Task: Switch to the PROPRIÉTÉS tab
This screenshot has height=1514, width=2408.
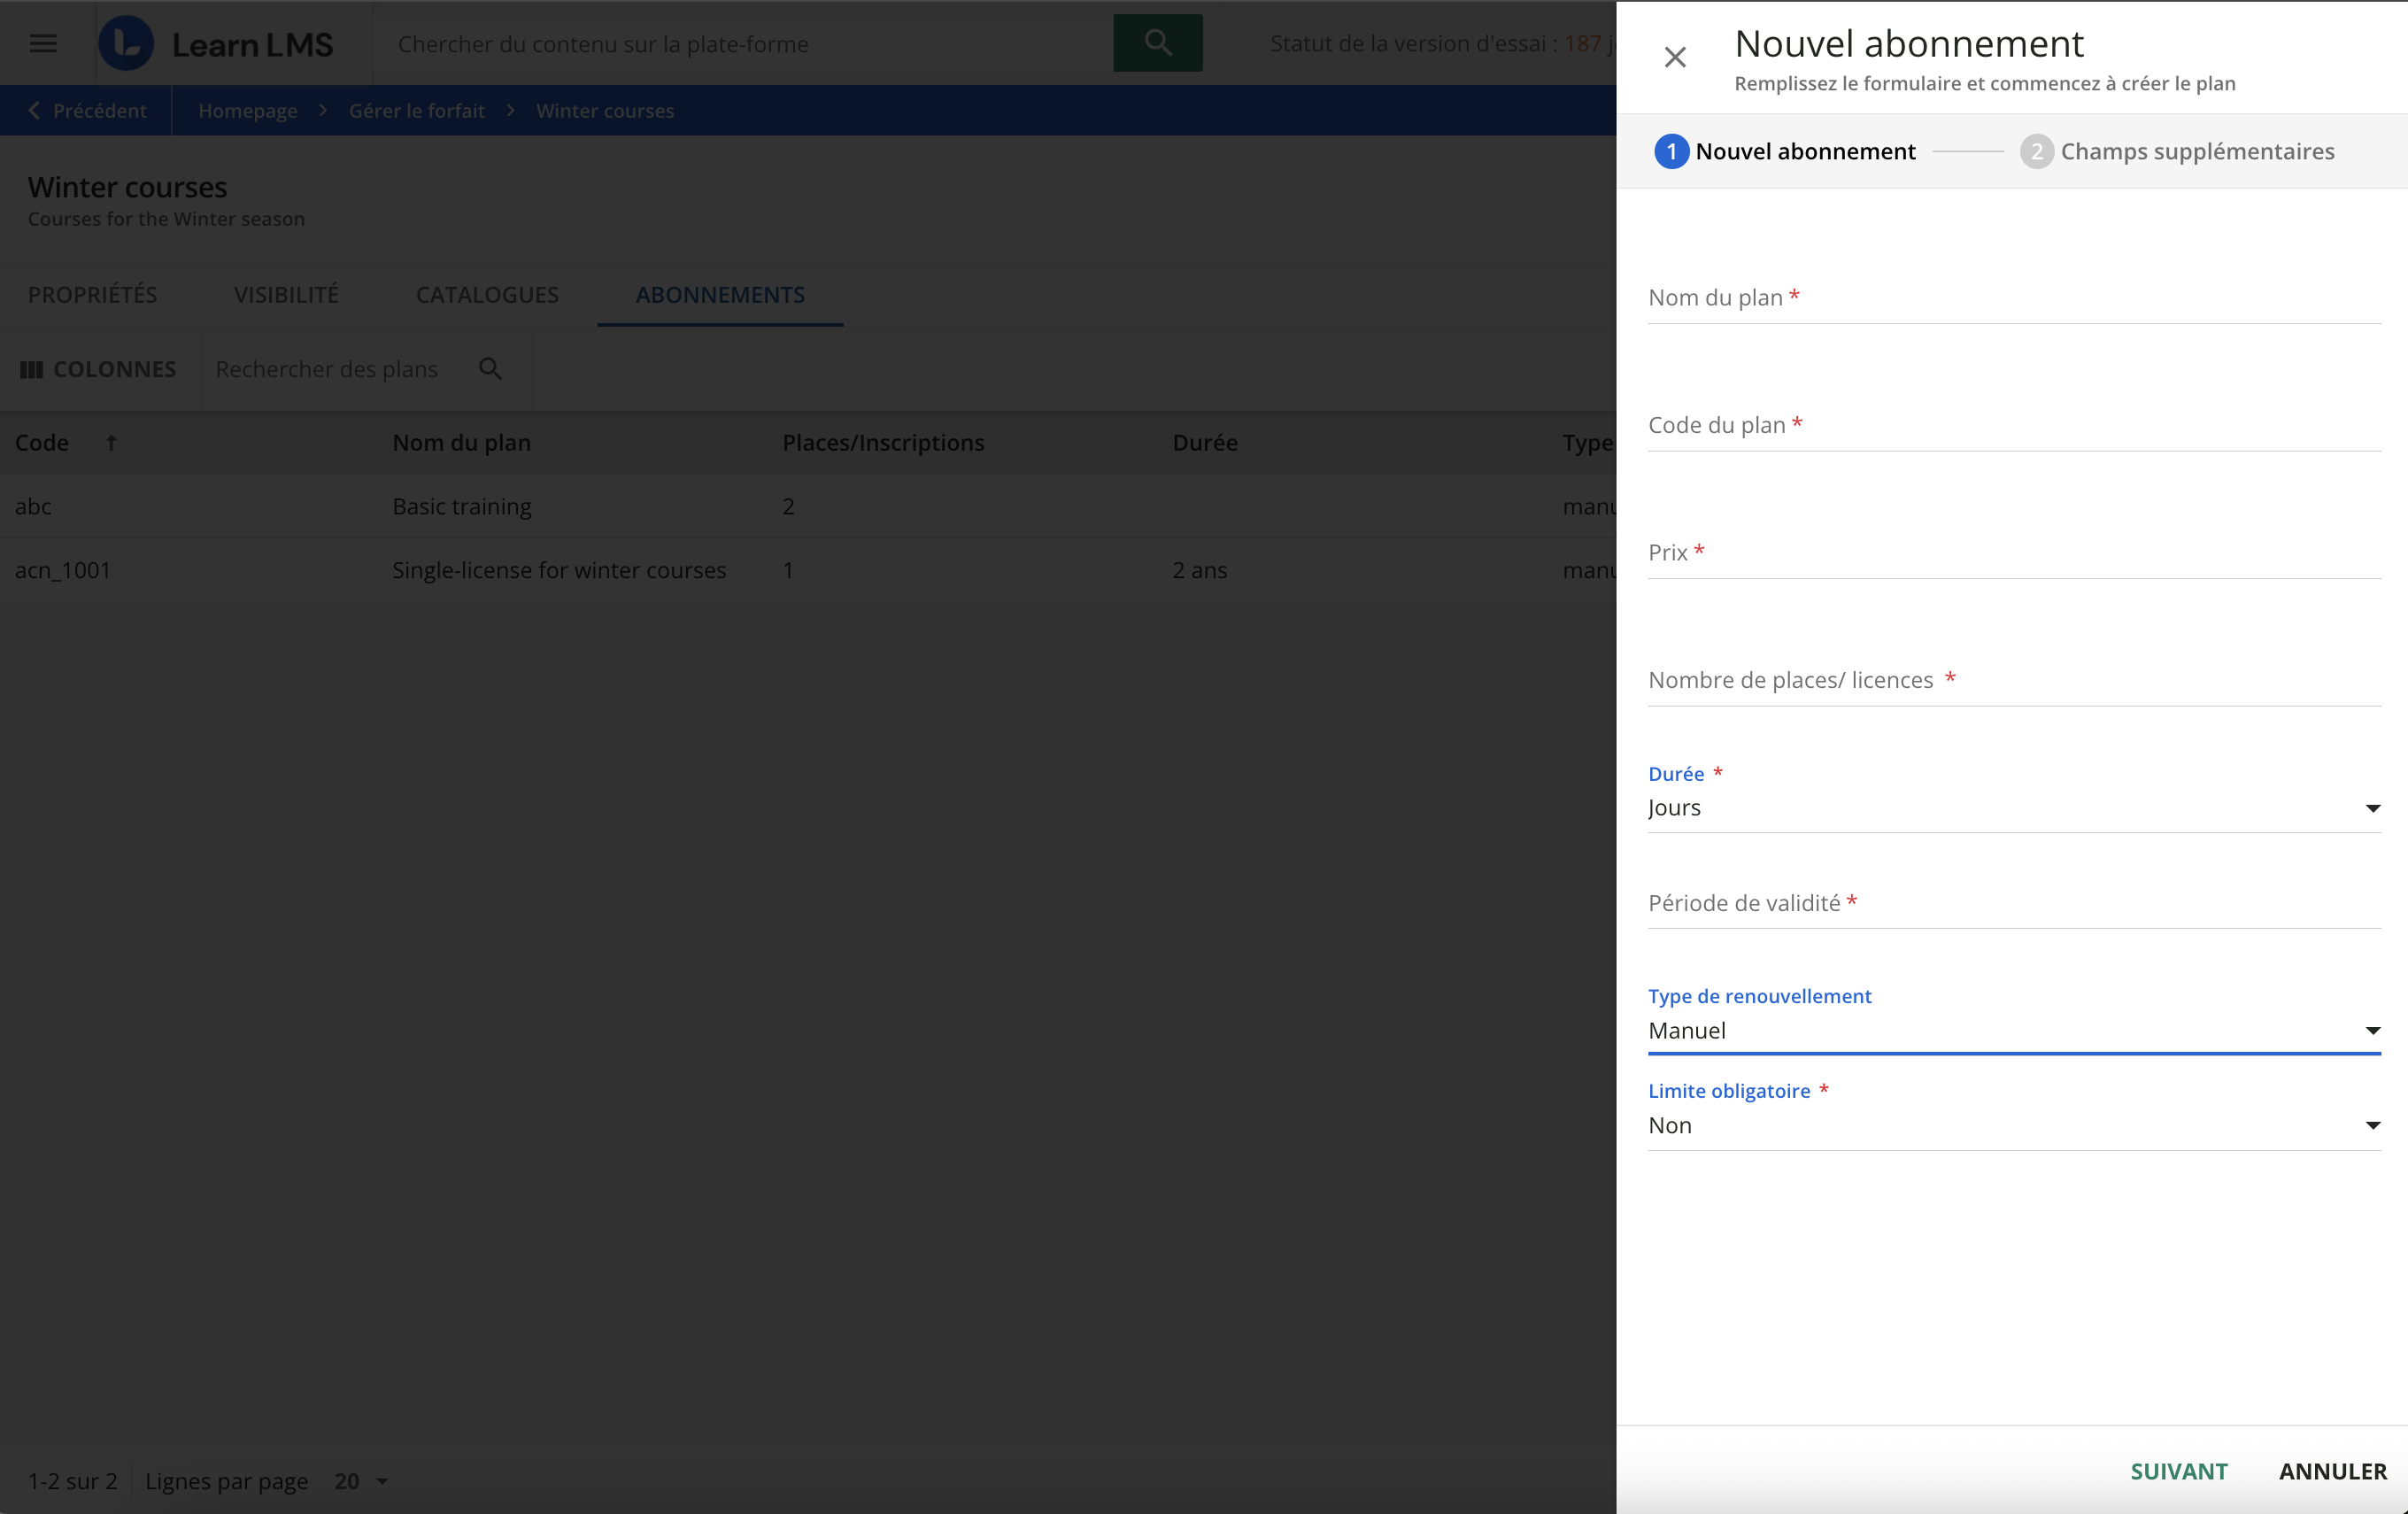Action: 93,295
